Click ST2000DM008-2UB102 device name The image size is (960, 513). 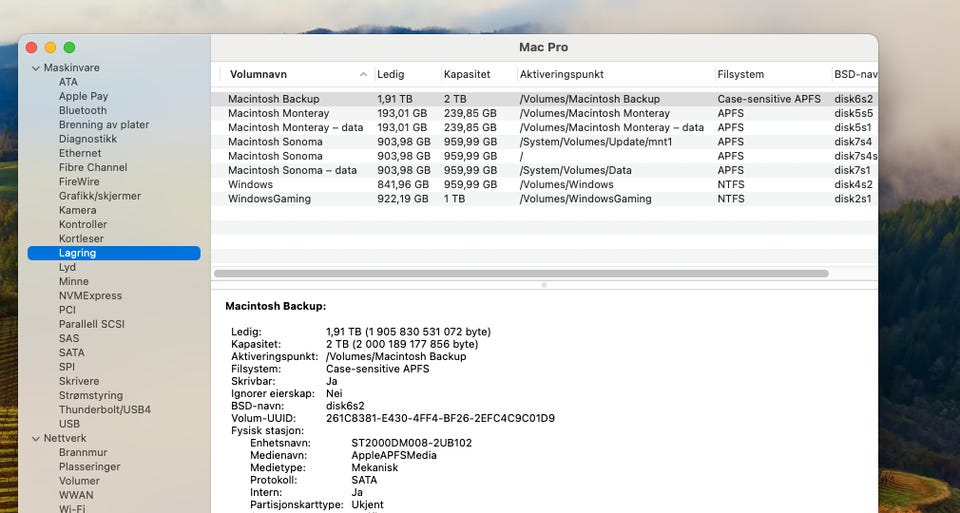point(411,443)
